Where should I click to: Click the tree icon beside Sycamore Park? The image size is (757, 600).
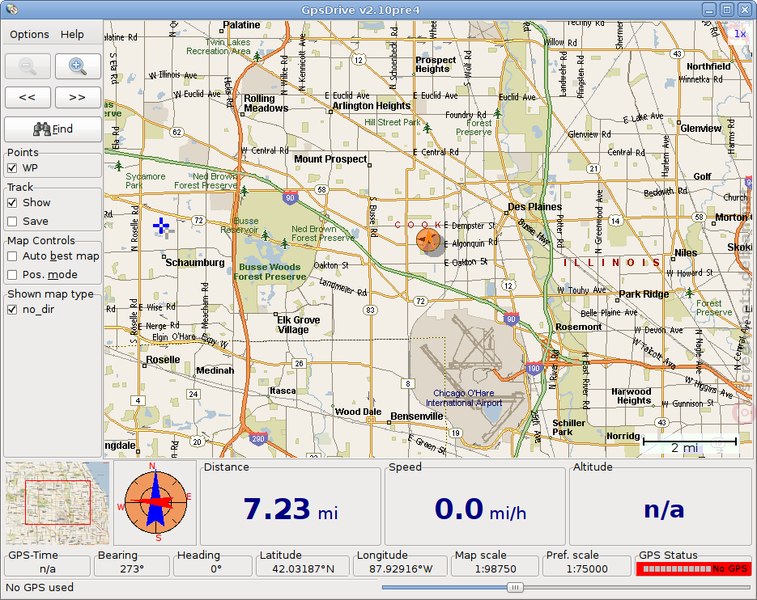coord(119,167)
